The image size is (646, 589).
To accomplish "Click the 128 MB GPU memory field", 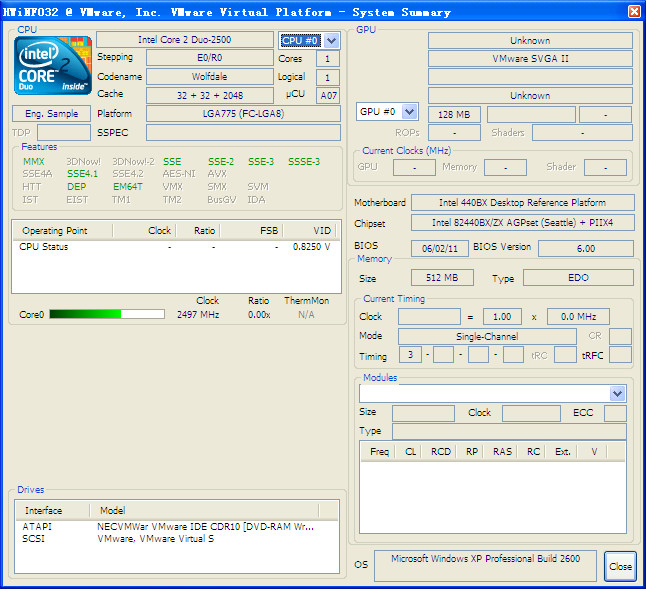I will (454, 115).
